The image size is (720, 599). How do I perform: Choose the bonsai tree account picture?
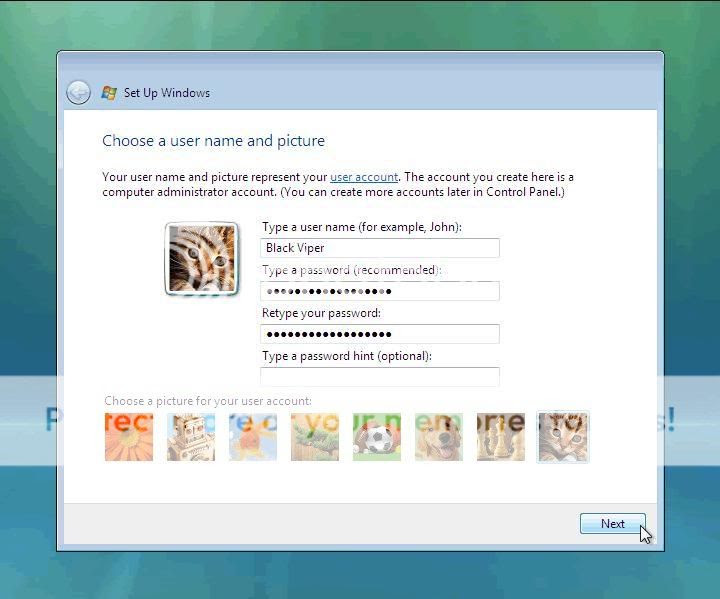pyautogui.click(x=315, y=437)
